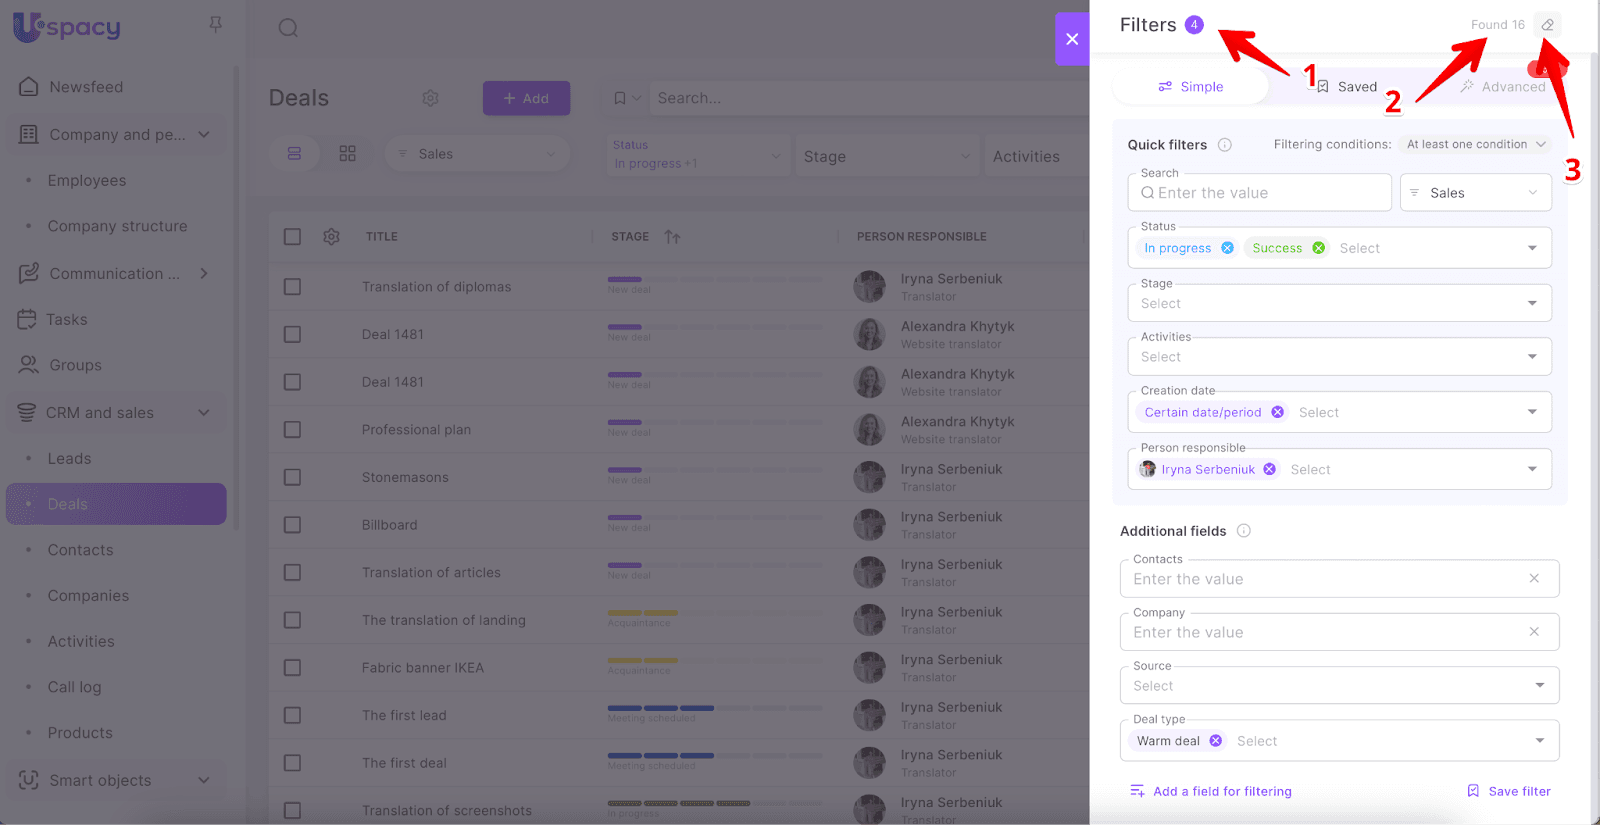Image resolution: width=1600 pixels, height=825 pixels.
Task: Click the pin icon beside Uspacy logo
Action: point(215,25)
